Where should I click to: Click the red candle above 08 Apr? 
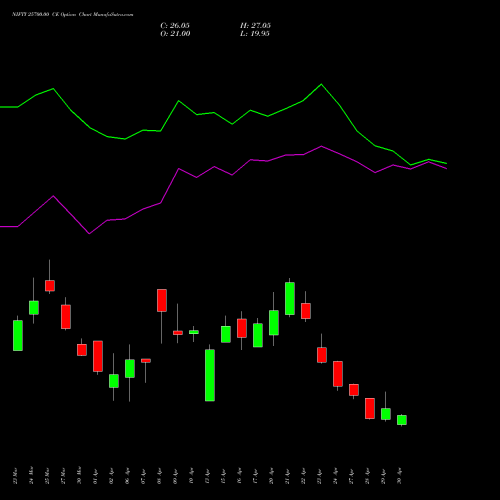162,300
